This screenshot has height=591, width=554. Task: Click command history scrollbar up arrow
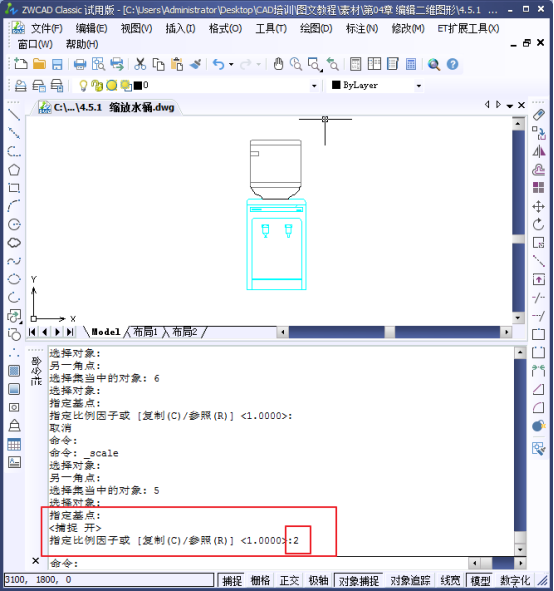click(520, 353)
